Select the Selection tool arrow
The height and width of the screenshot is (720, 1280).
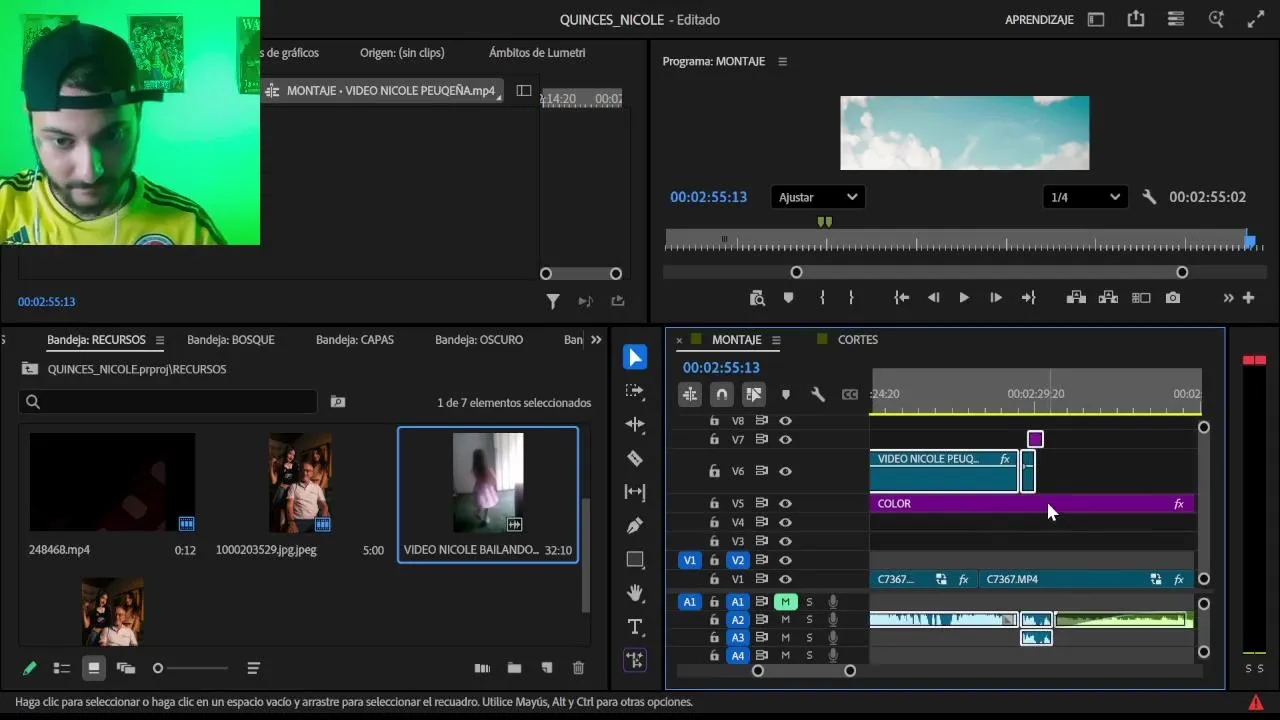(x=635, y=357)
